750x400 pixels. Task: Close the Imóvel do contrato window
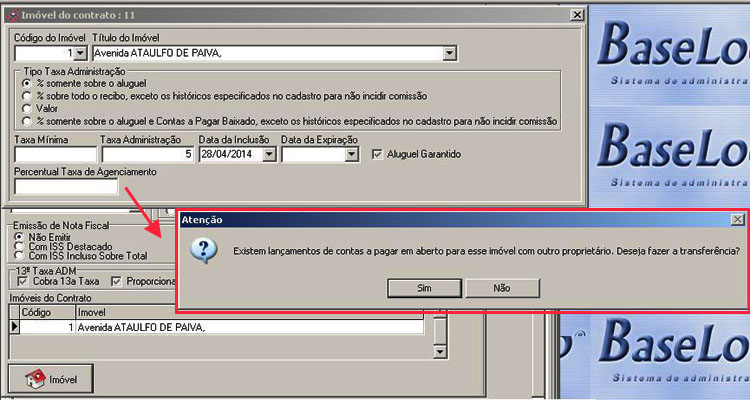[576, 15]
